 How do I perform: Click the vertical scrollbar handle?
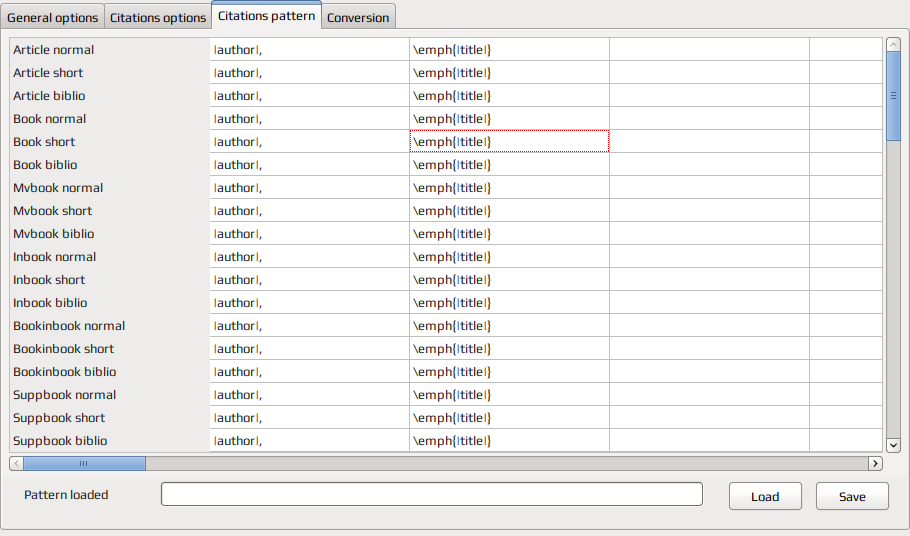(893, 96)
